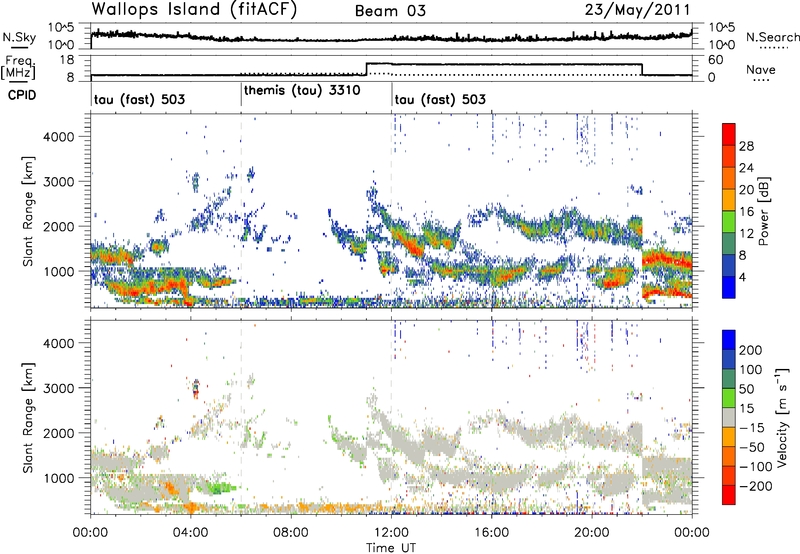Click the "18" tick on the frequency axis
The image size is (800, 554).
[x=67, y=60]
